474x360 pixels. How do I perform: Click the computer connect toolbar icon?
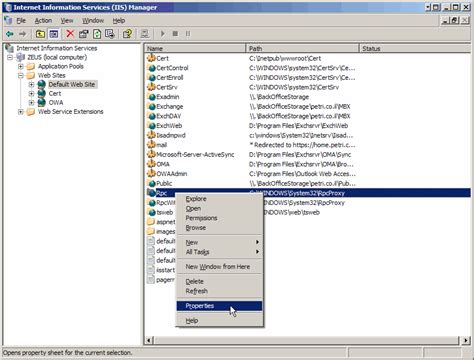[x=145, y=34]
